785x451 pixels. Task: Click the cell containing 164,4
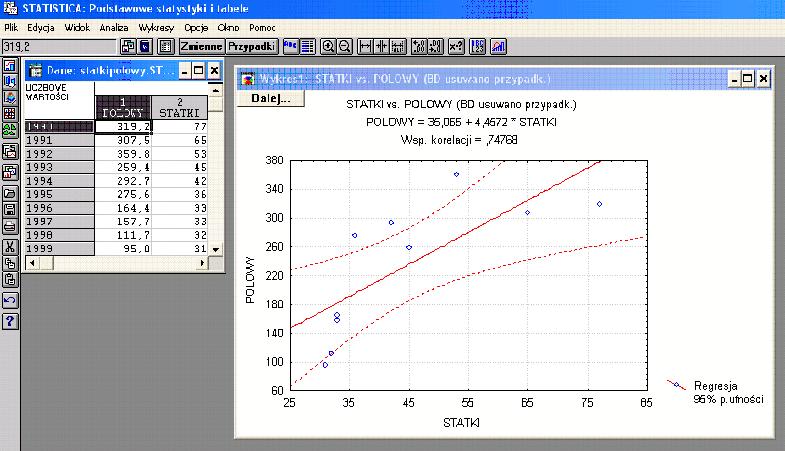[x=123, y=208]
